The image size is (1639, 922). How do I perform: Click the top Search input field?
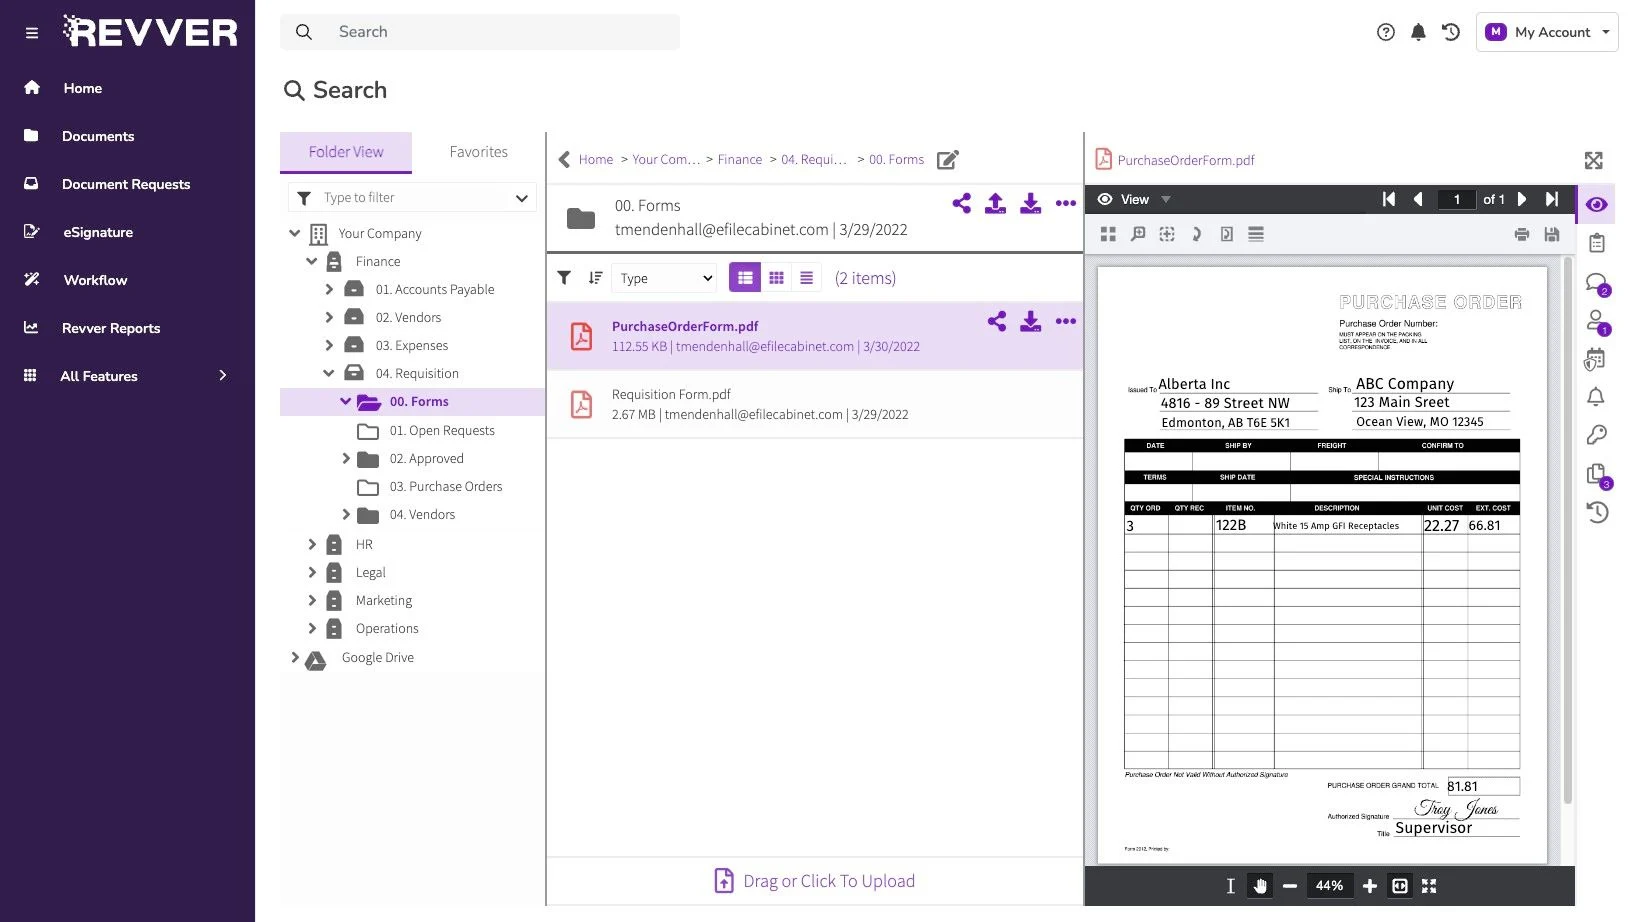tap(480, 32)
